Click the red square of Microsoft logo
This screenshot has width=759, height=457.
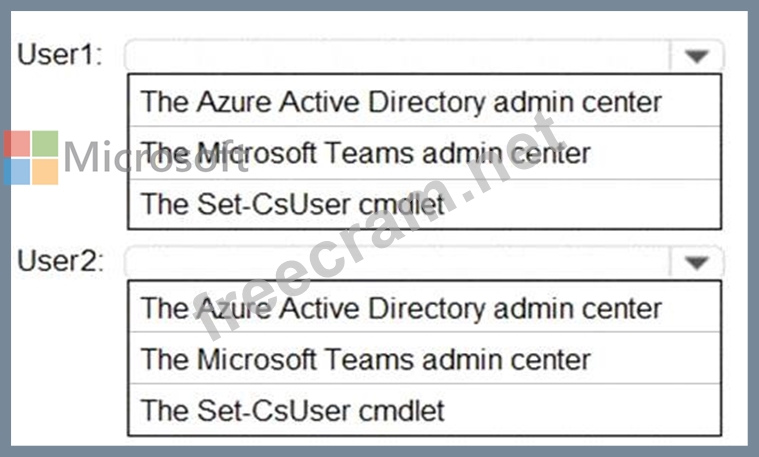coord(16,144)
